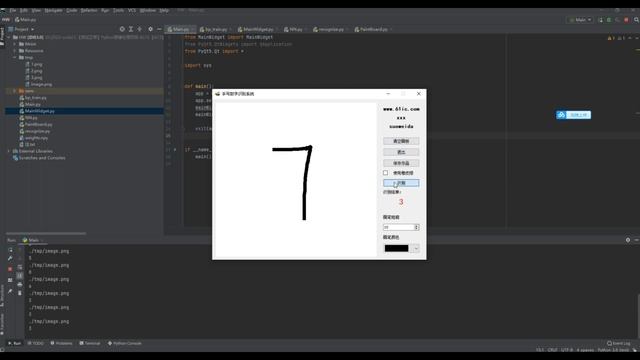Click the Main tab in Run panel
Image resolution: width=640 pixels, height=360 pixels.
pos(33,240)
